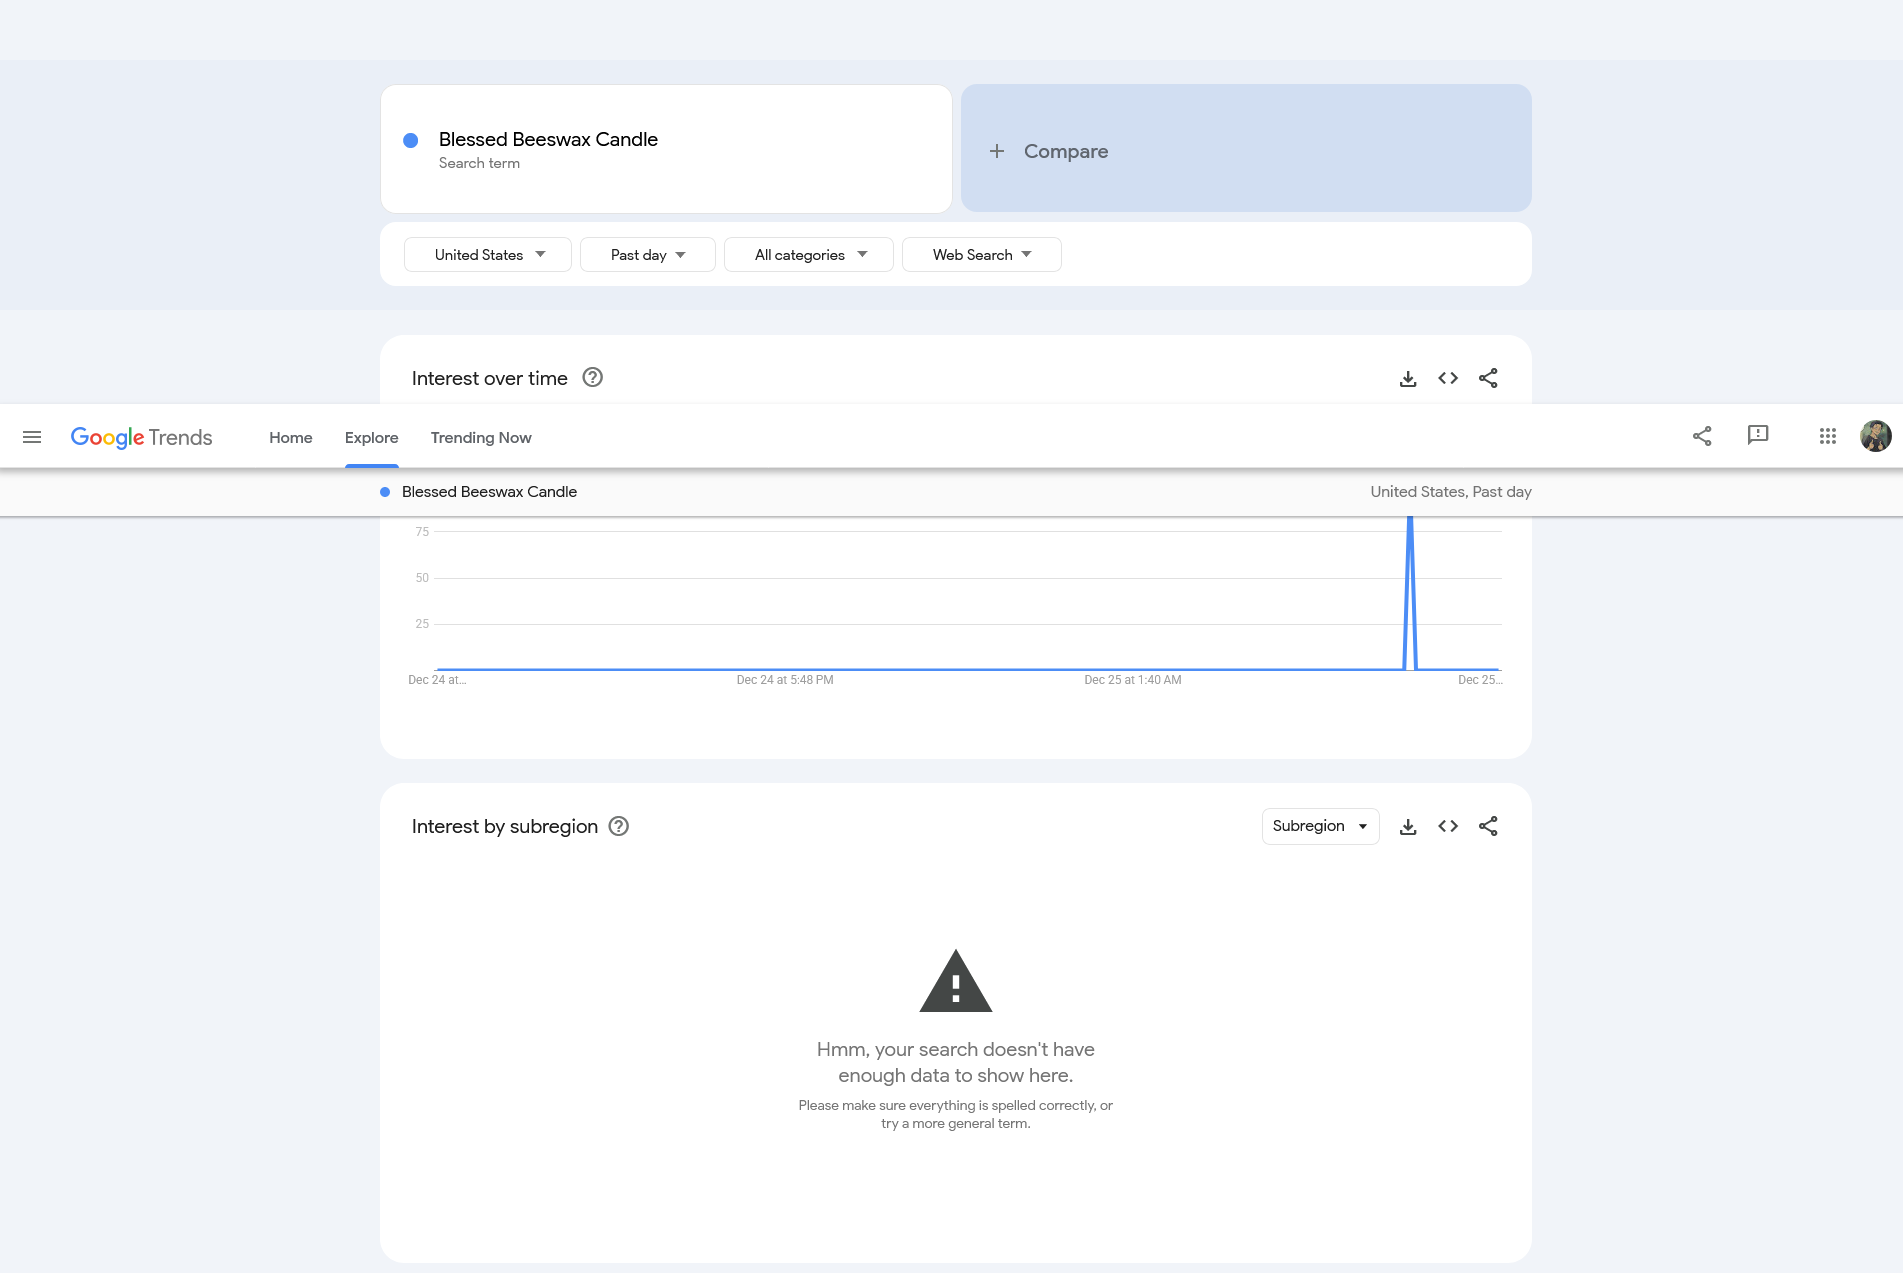This screenshot has height=1273, width=1903.
Task: Open the Google account avatar
Action: tap(1875, 436)
